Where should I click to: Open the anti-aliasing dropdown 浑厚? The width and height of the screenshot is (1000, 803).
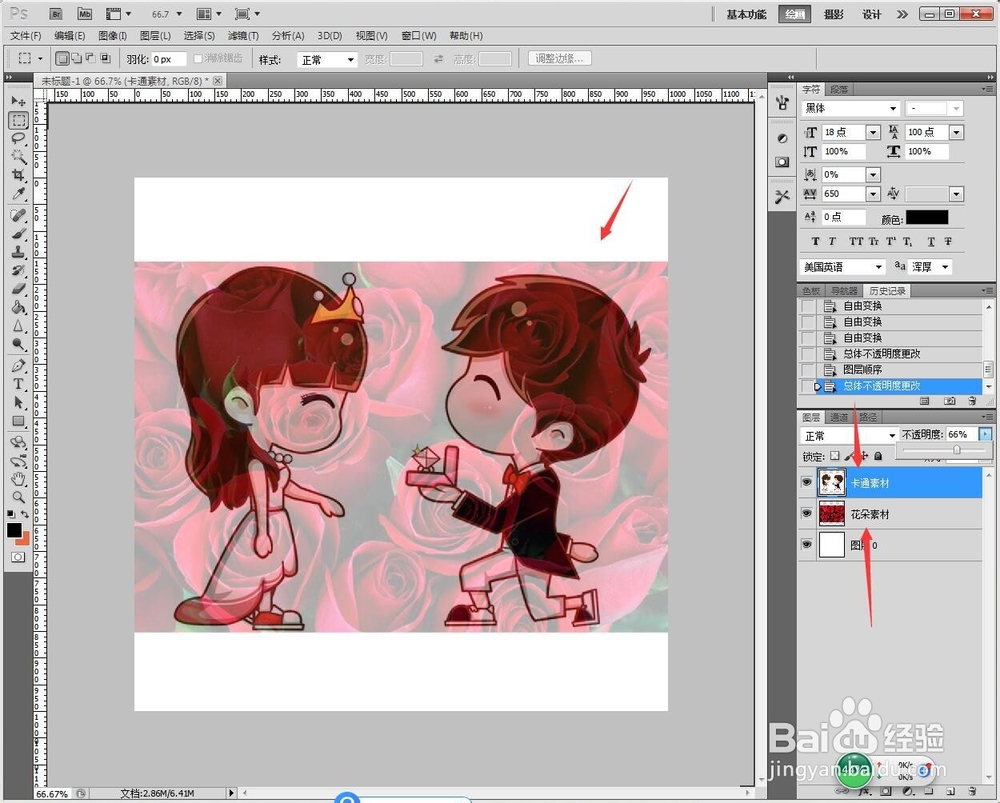pos(930,267)
